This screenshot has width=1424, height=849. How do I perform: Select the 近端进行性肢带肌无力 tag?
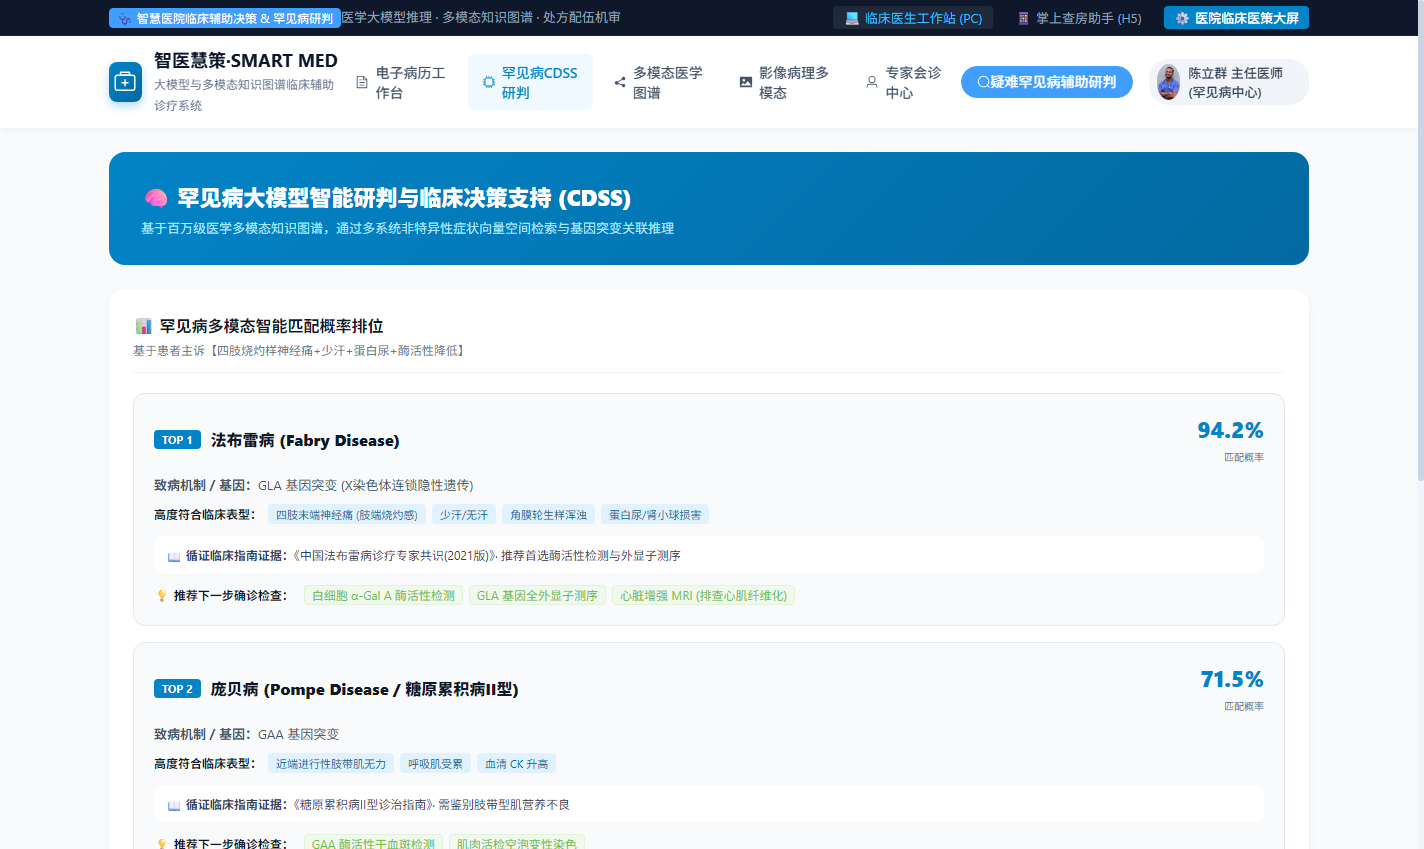tap(331, 764)
